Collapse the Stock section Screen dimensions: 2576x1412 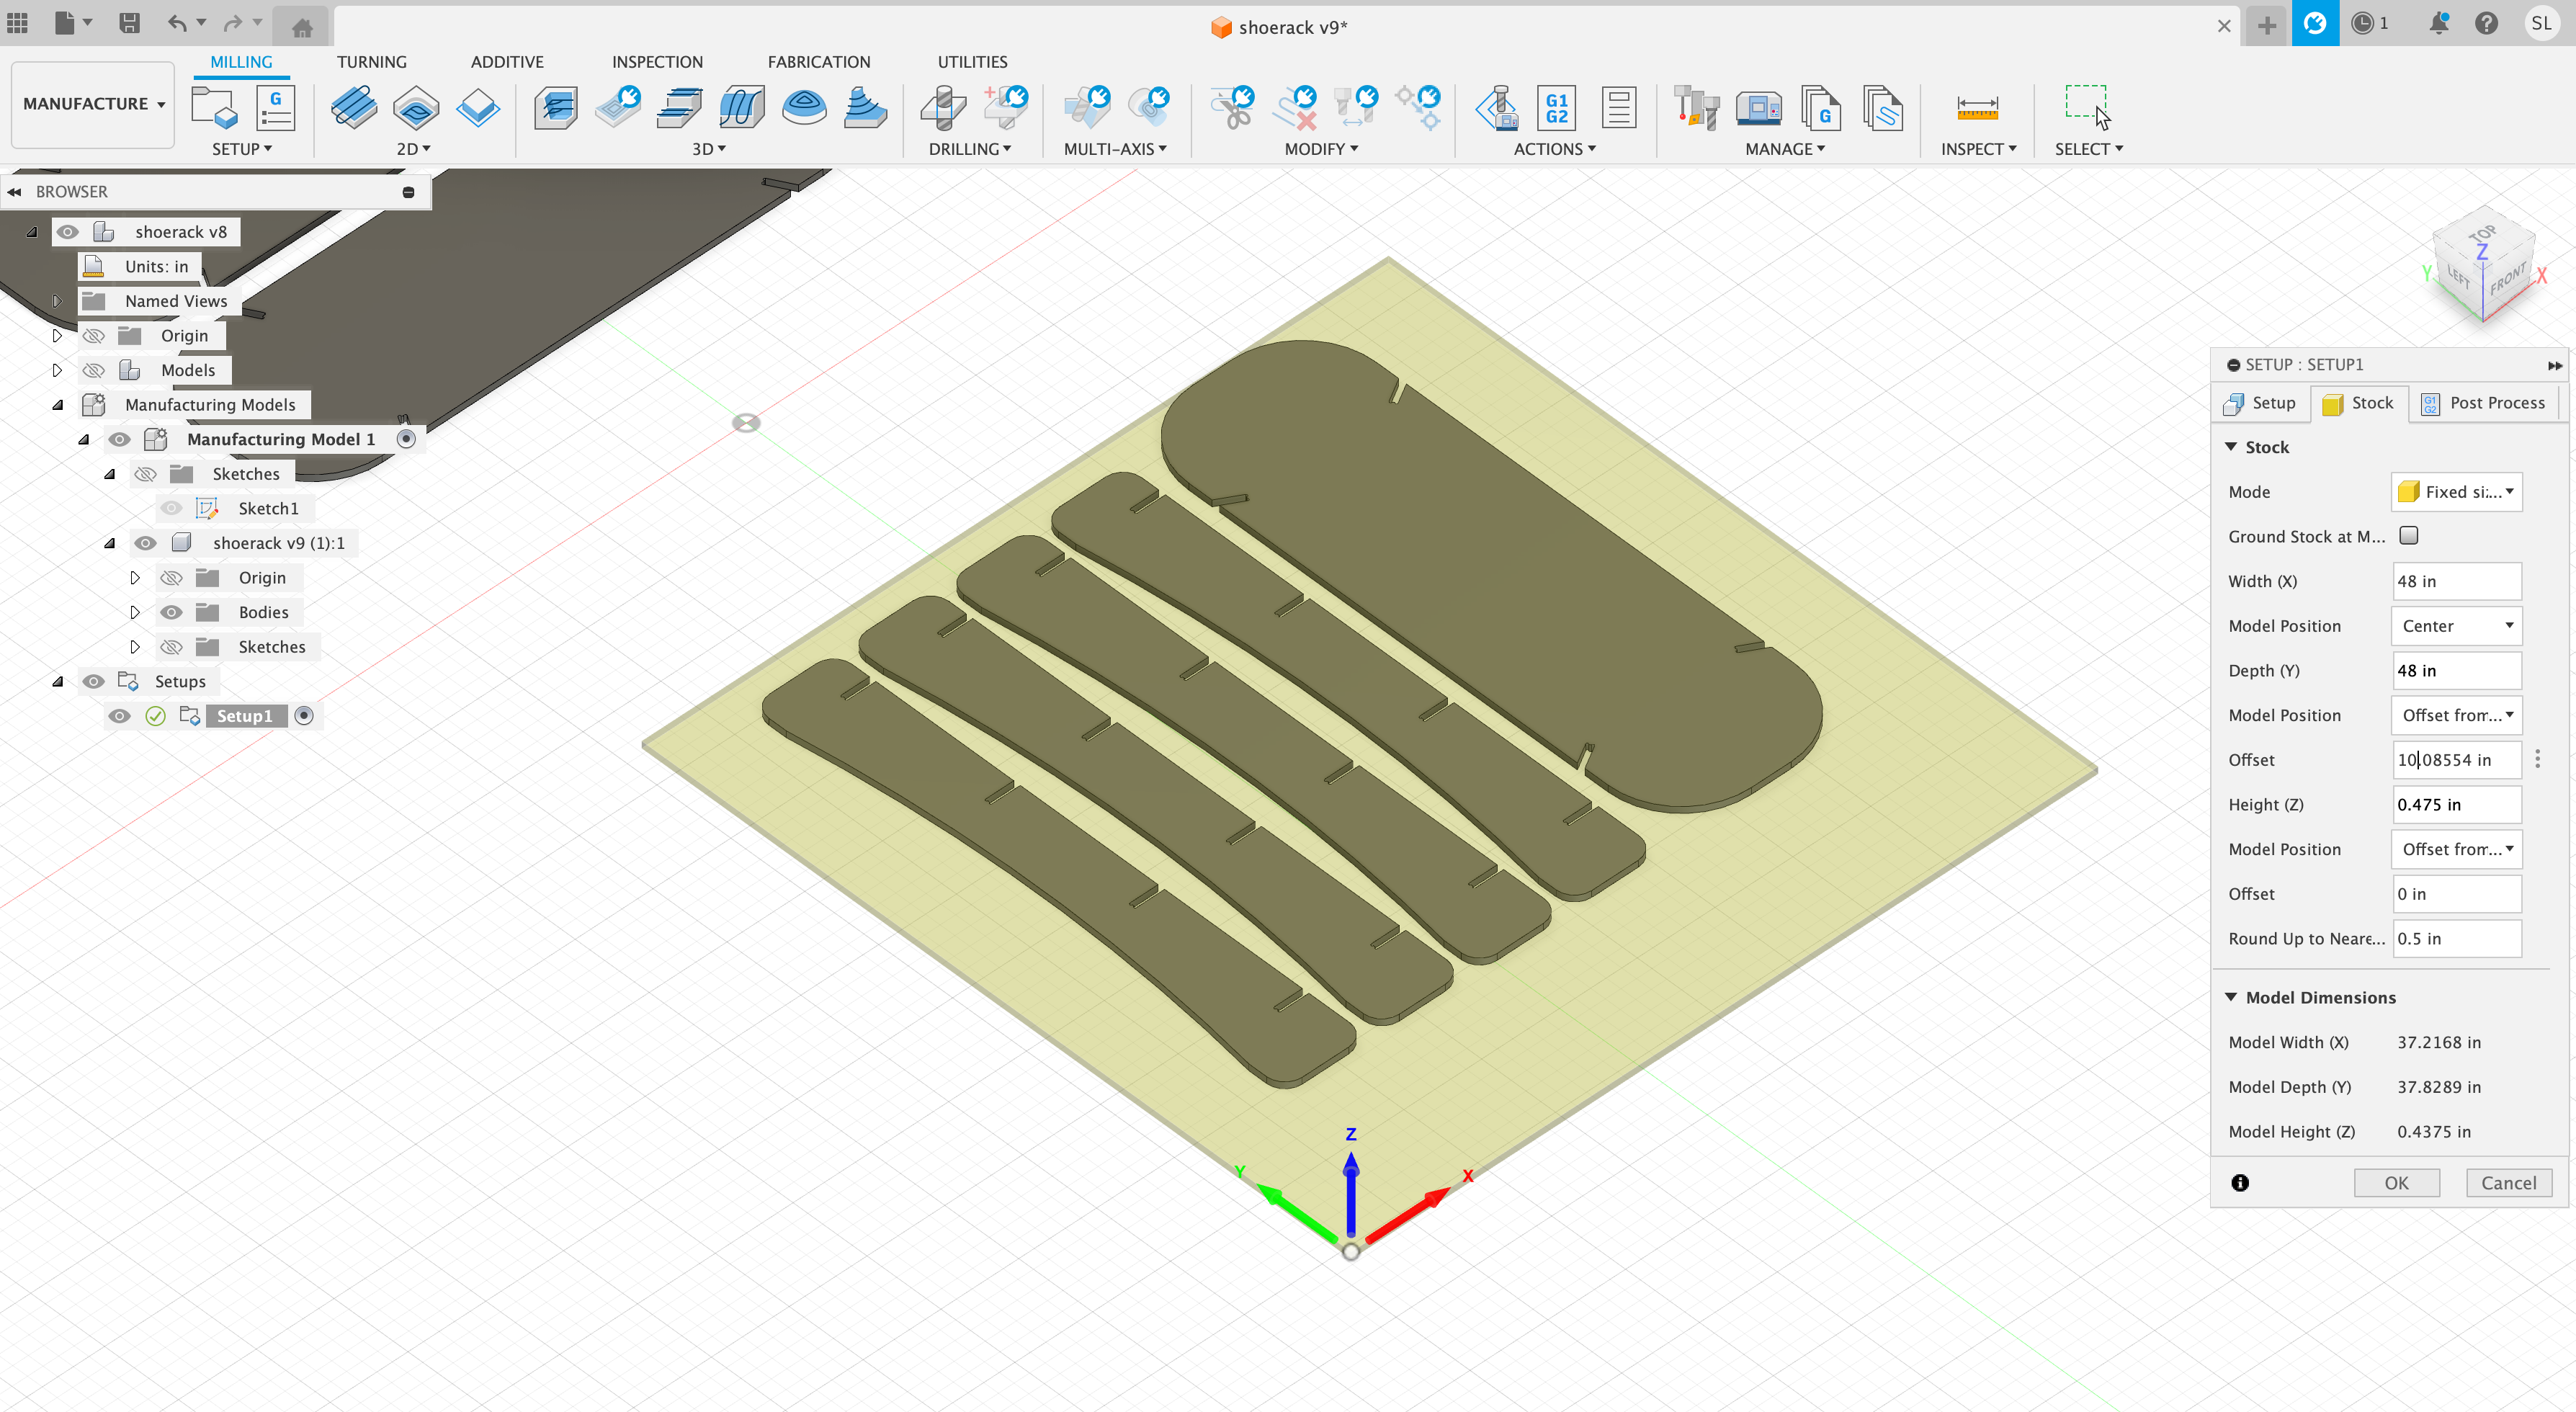tap(2231, 447)
